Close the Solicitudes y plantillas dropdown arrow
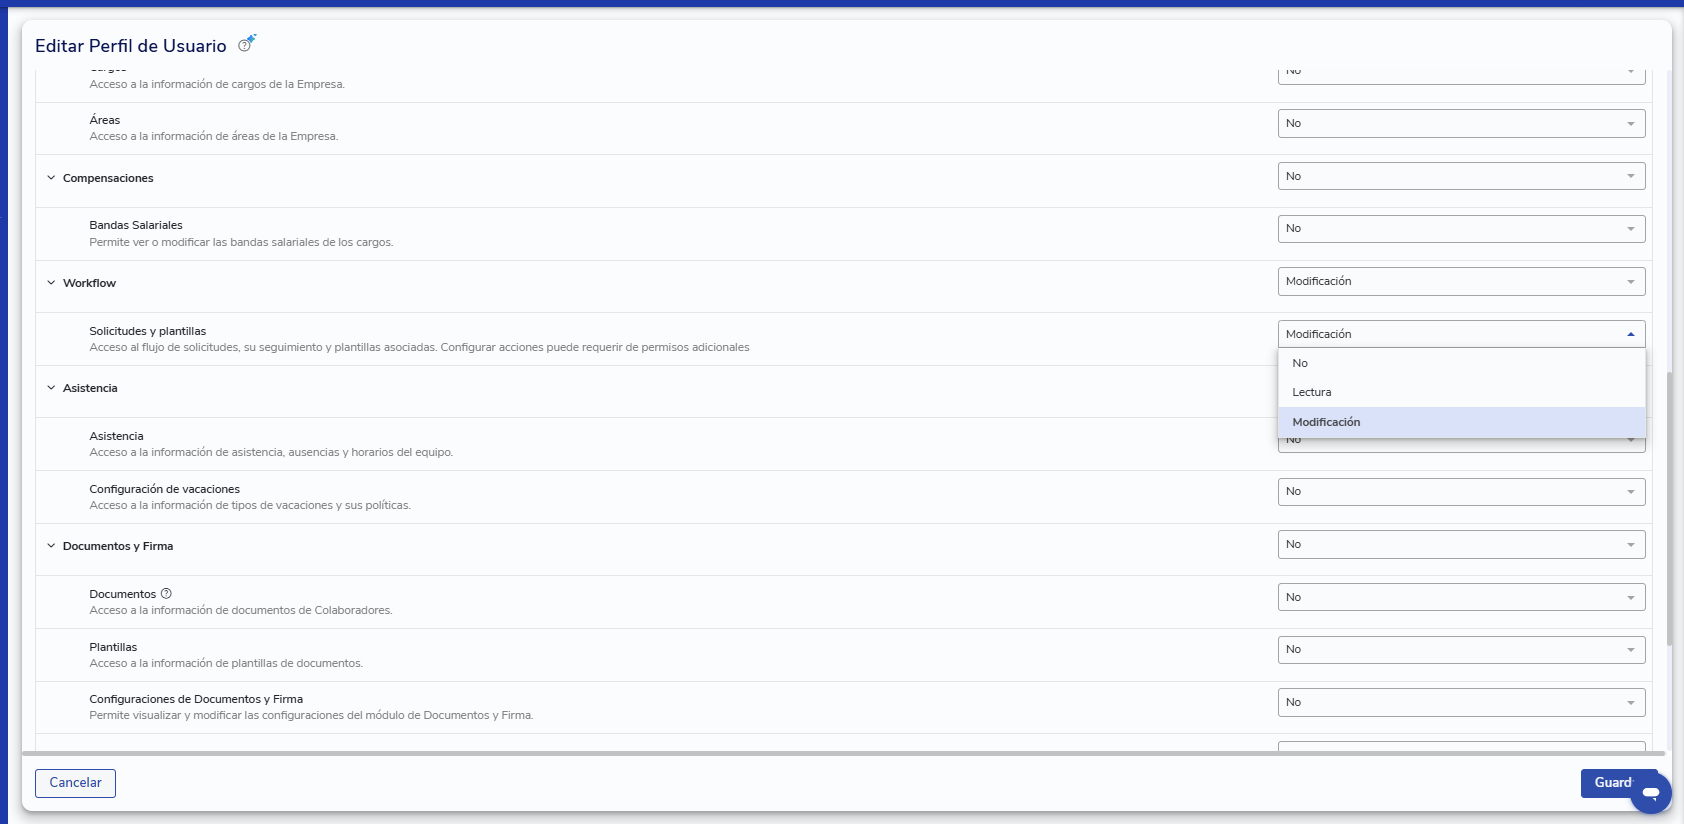Screen dimensions: 1684x824 point(1630,334)
